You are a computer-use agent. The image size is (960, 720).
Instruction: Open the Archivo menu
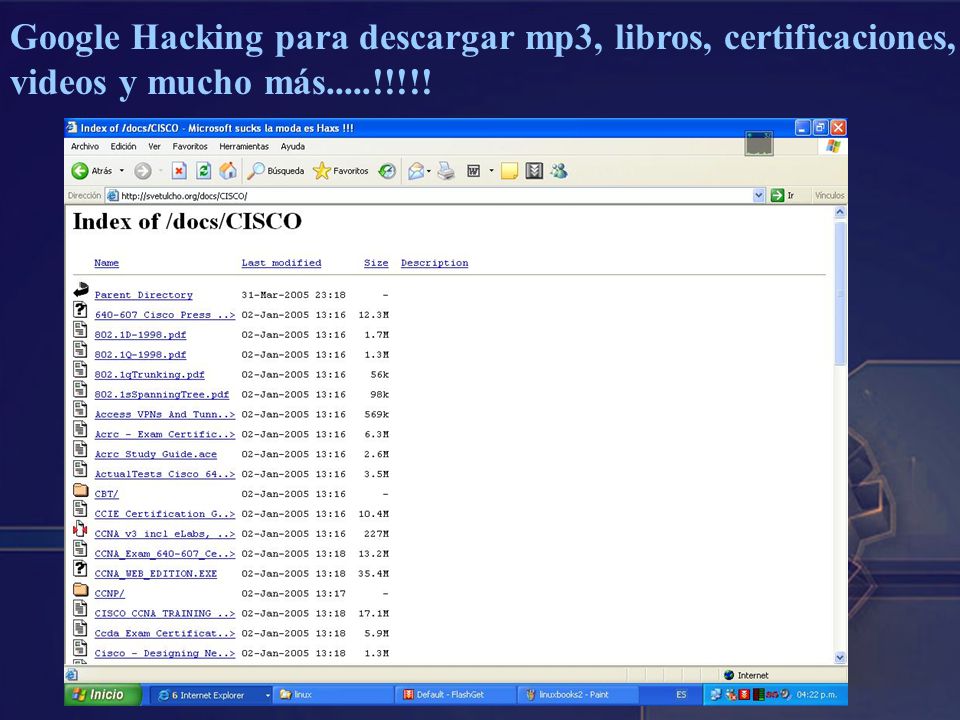click(84, 146)
